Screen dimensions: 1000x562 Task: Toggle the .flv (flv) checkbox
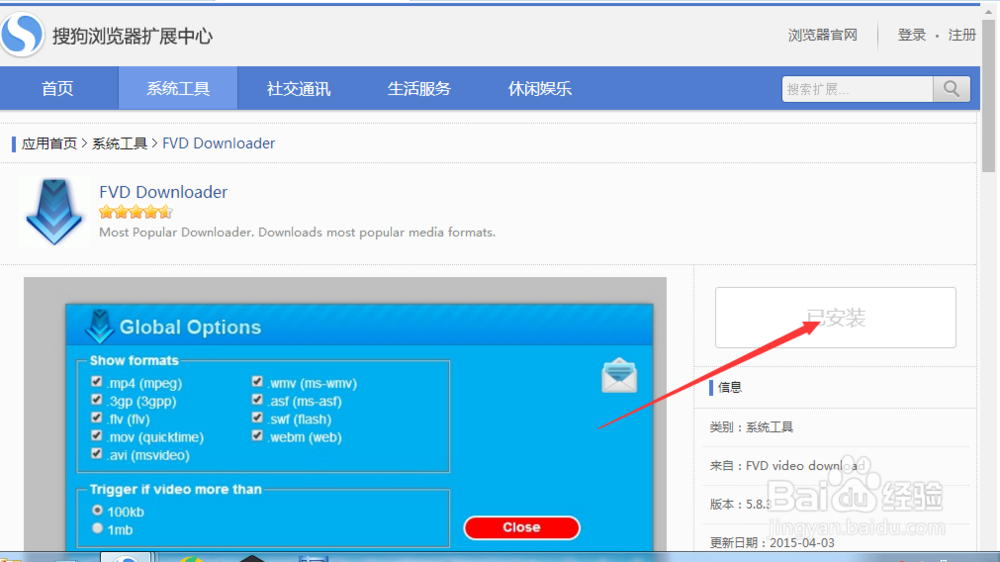(x=96, y=417)
